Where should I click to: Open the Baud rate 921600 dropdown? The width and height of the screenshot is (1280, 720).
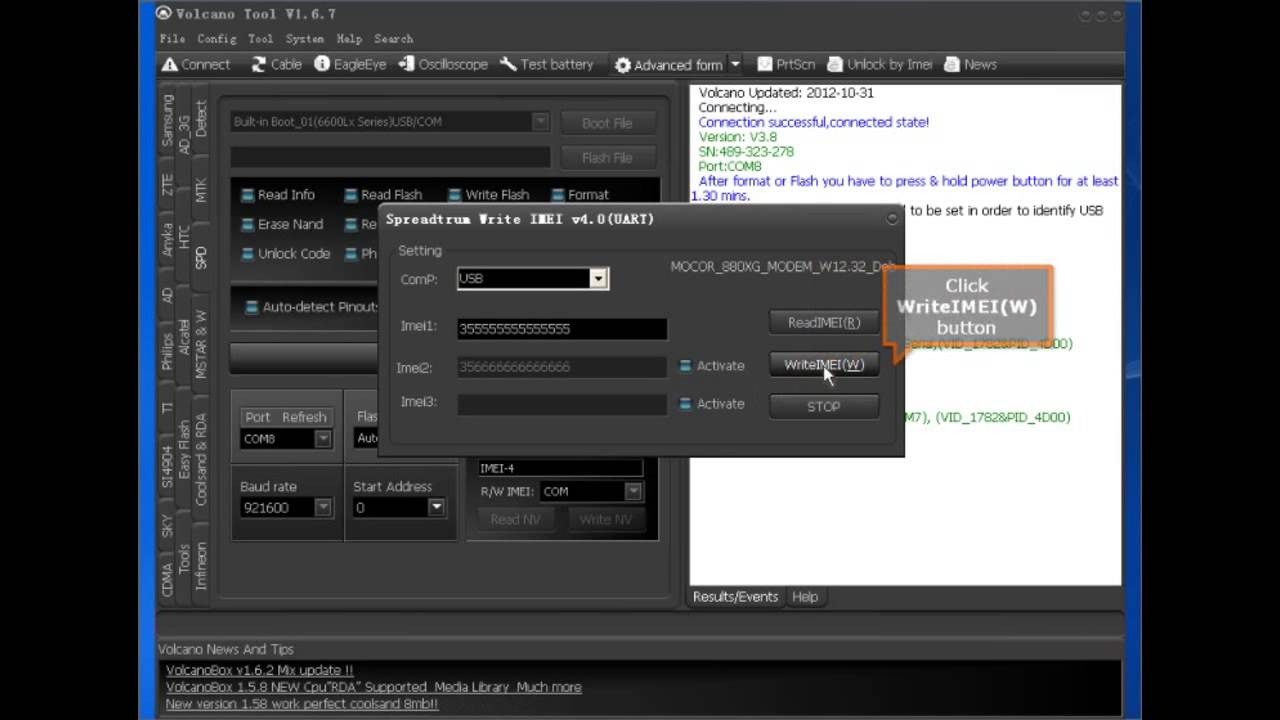click(323, 508)
